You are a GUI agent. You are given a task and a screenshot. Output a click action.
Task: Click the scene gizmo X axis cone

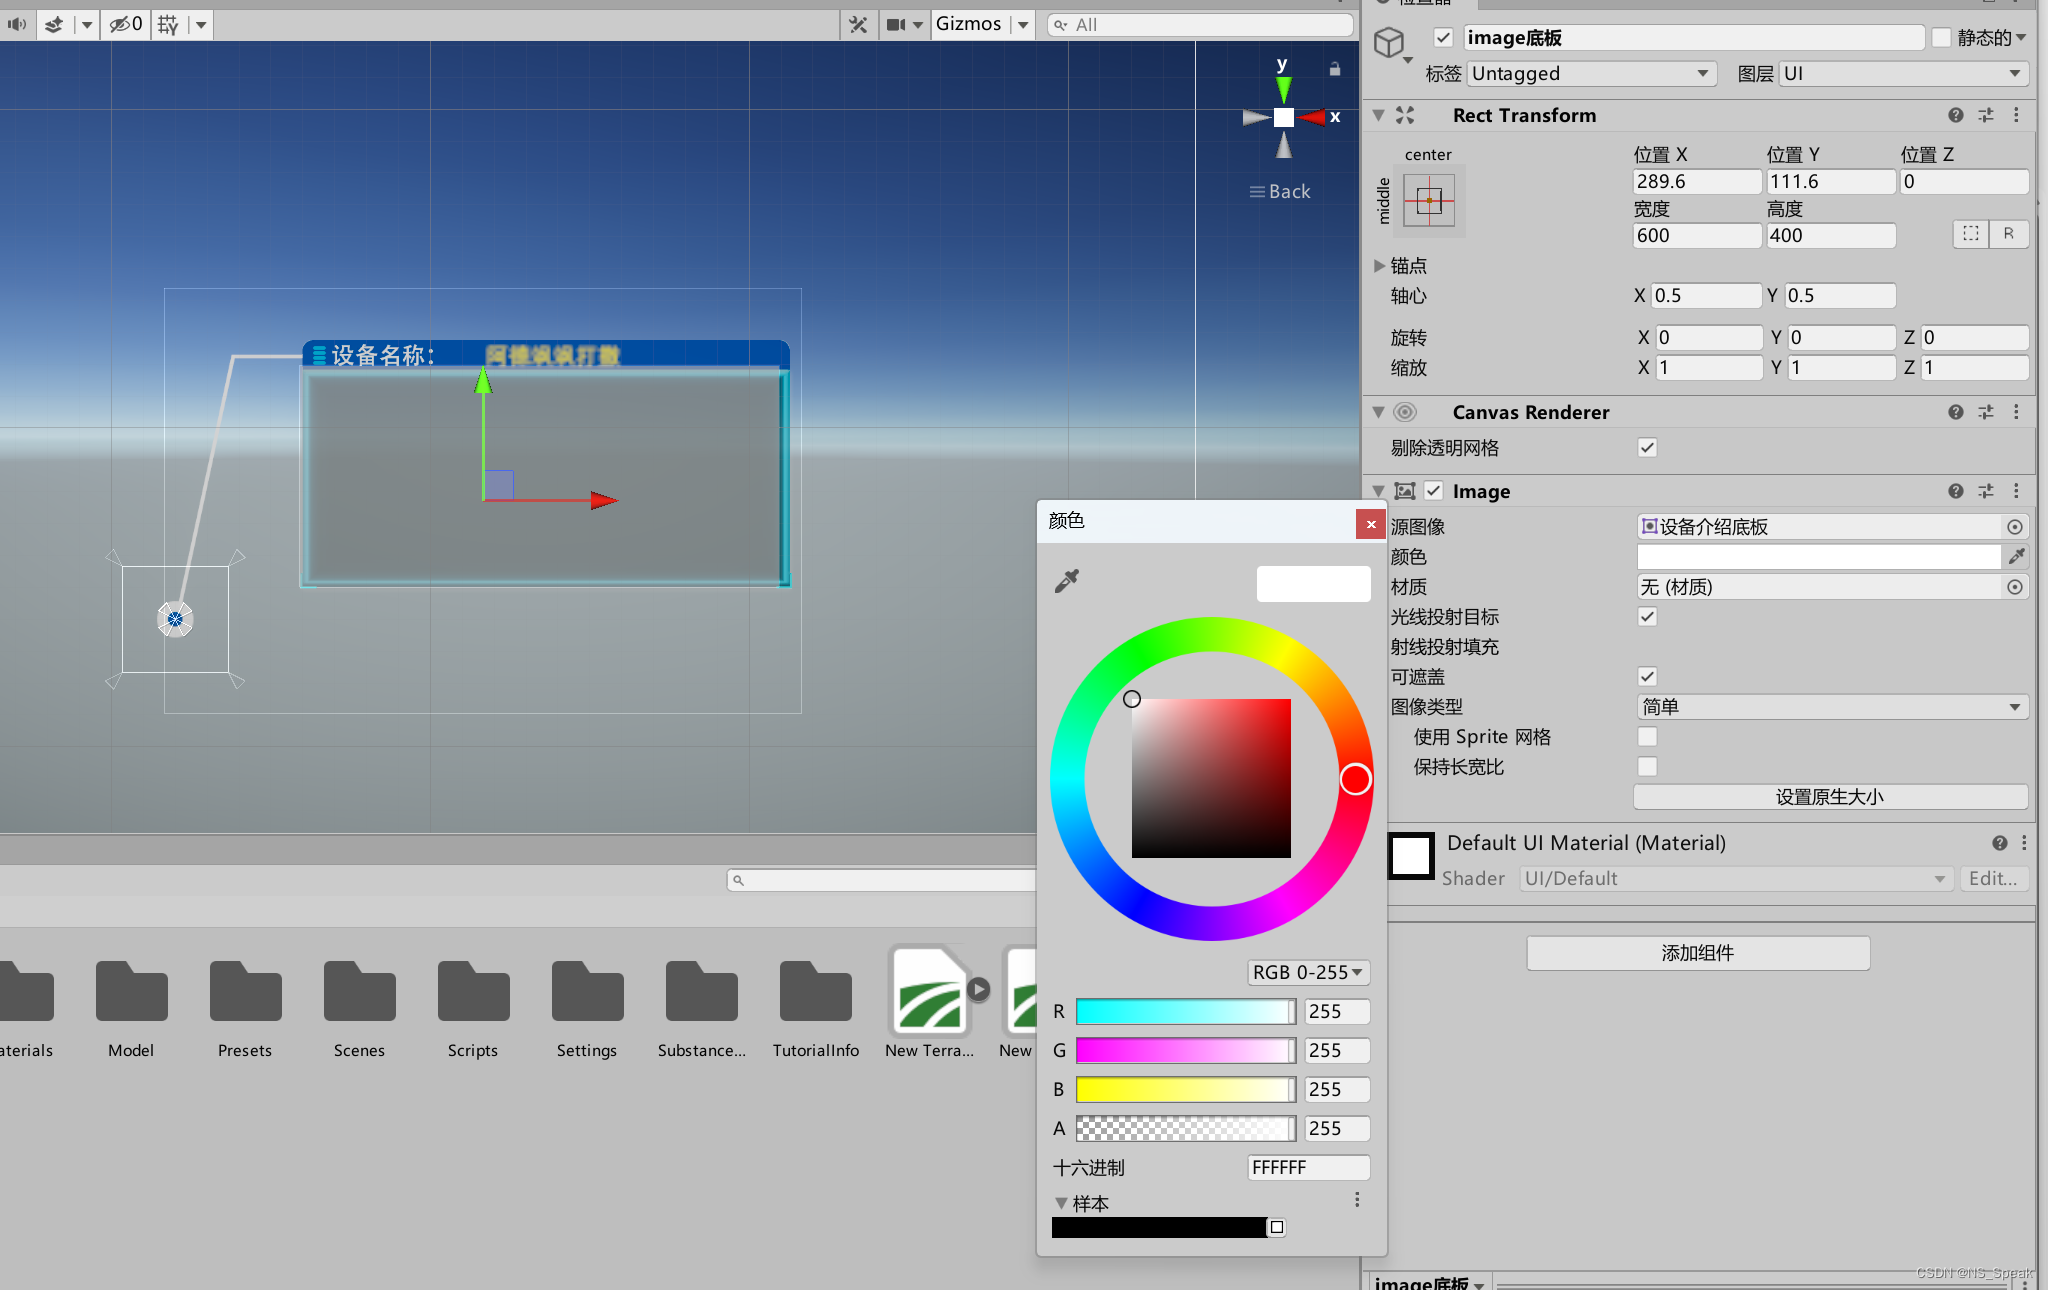(1313, 117)
